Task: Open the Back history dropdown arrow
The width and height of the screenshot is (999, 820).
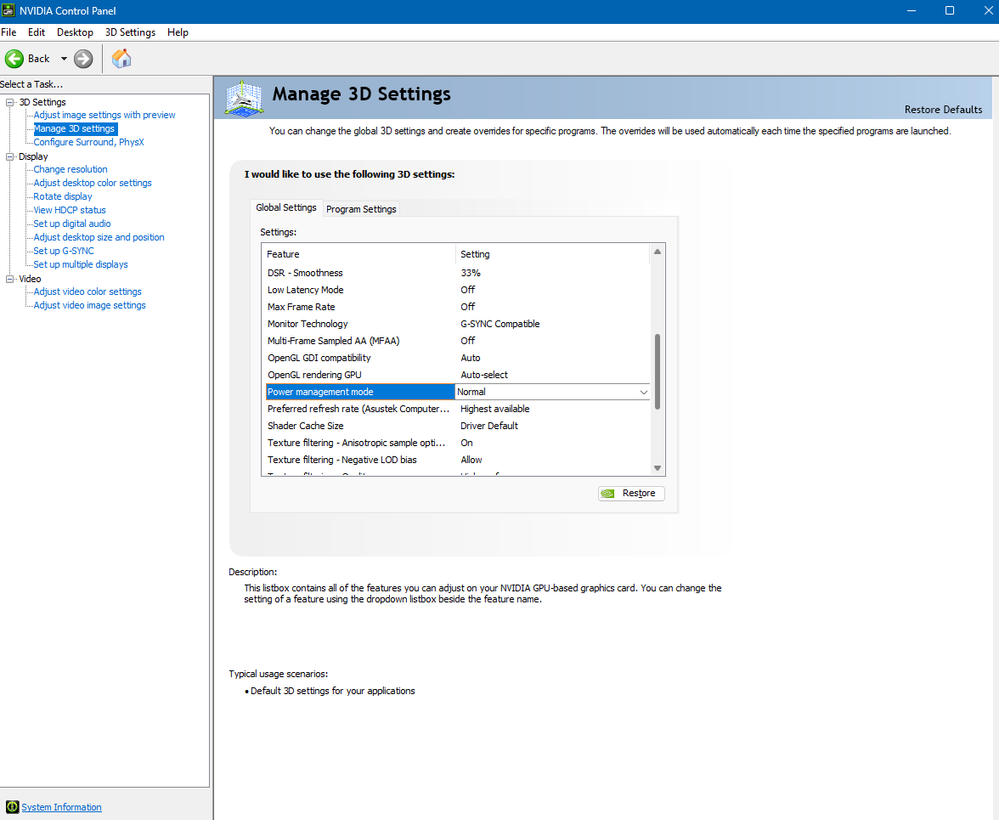Action: click(x=64, y=59)
